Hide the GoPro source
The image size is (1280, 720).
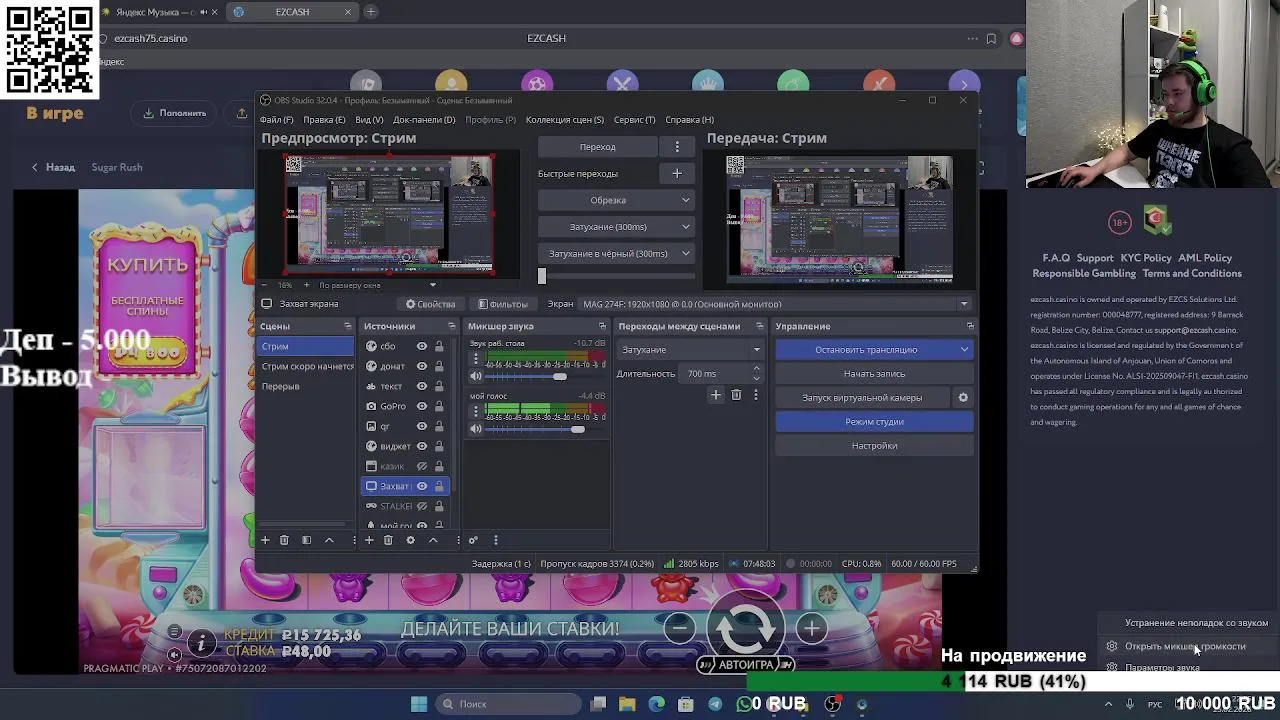click(x=422, y=406)
